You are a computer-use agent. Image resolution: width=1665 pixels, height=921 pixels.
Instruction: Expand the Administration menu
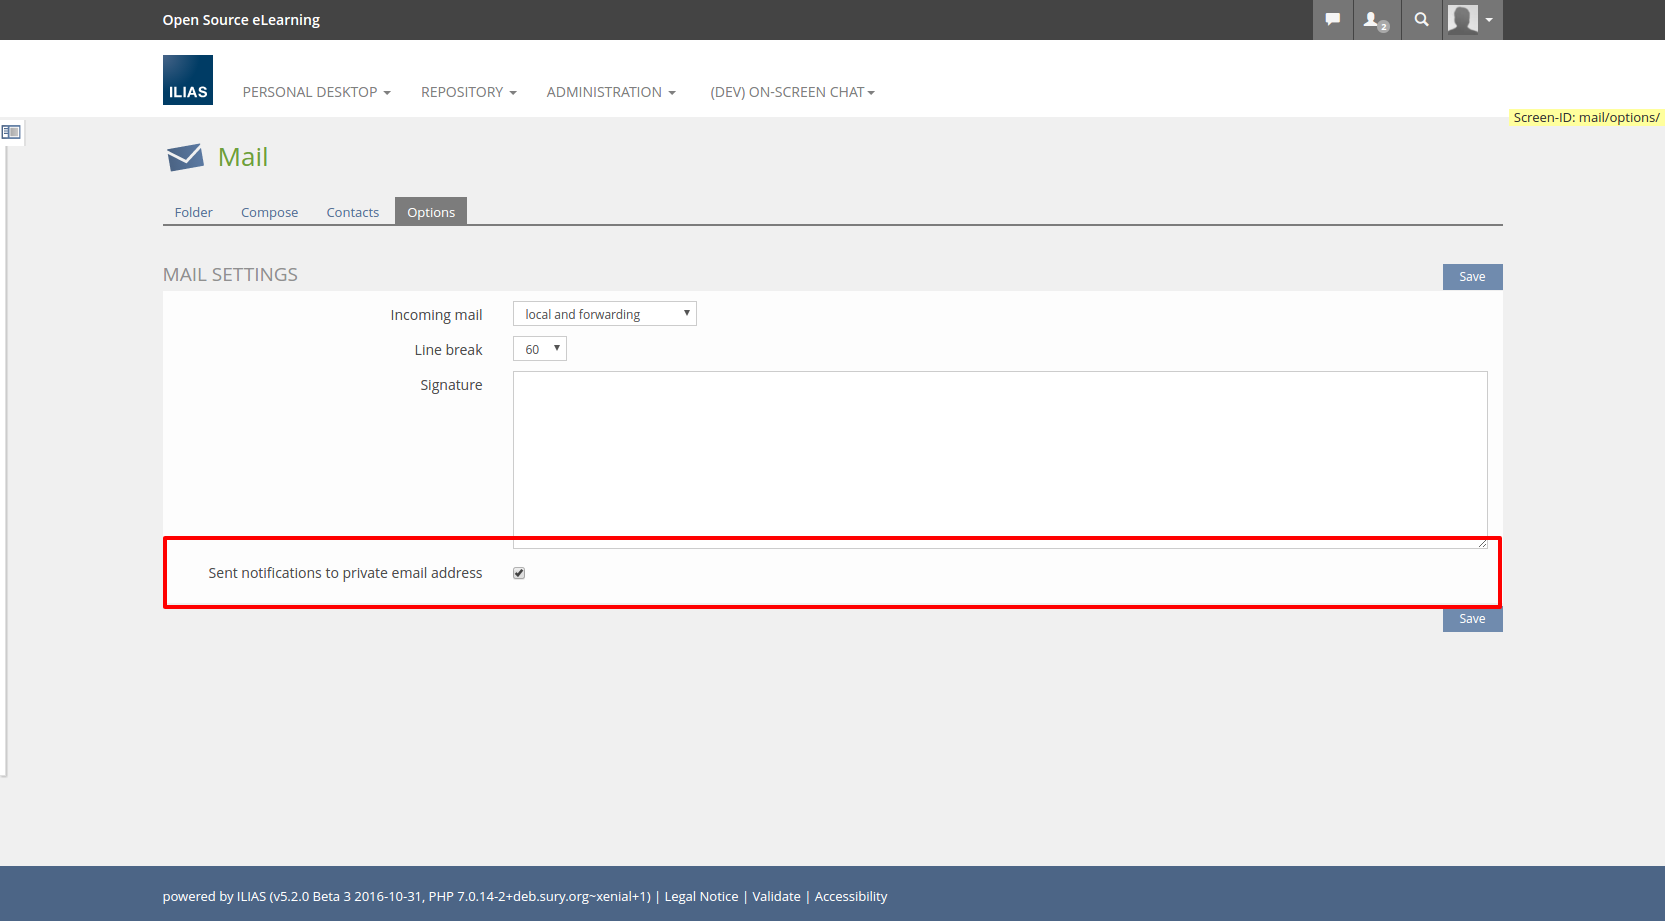[x=610, y=92]
